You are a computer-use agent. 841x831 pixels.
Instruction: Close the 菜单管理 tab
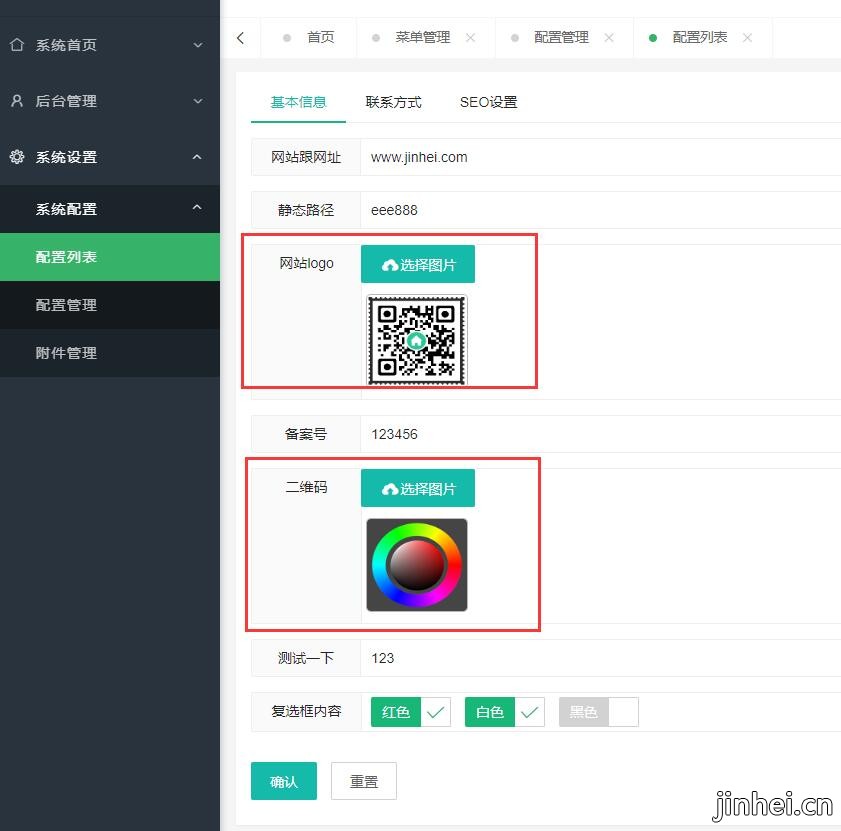[470, 38]
